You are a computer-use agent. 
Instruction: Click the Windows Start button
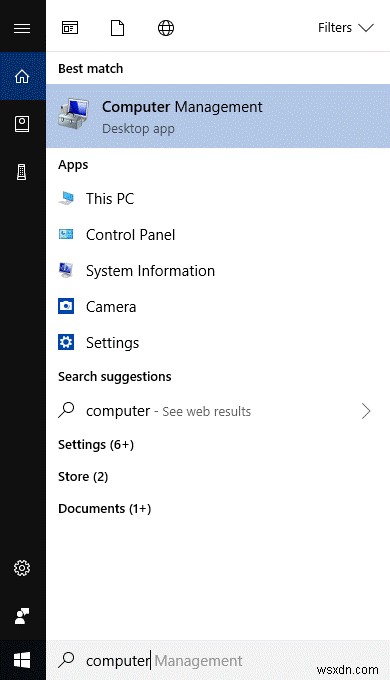click(22, 660)
